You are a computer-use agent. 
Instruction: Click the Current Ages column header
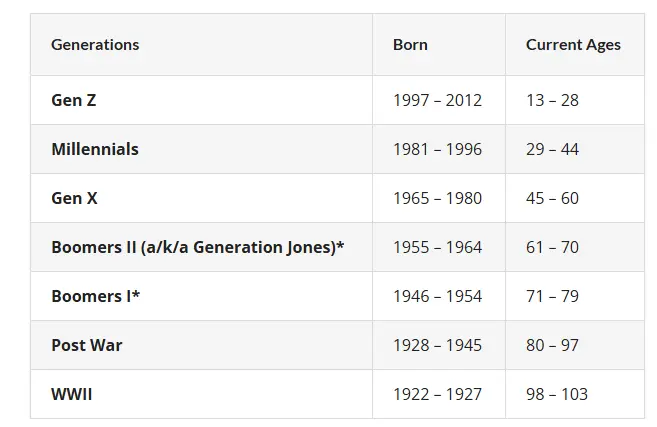tap(573, 45)
